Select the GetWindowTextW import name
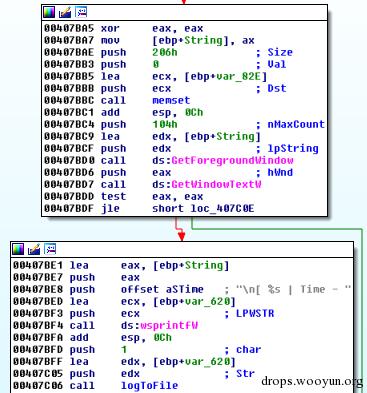Viewport: 367px width, 393px height. pos(217,184)
